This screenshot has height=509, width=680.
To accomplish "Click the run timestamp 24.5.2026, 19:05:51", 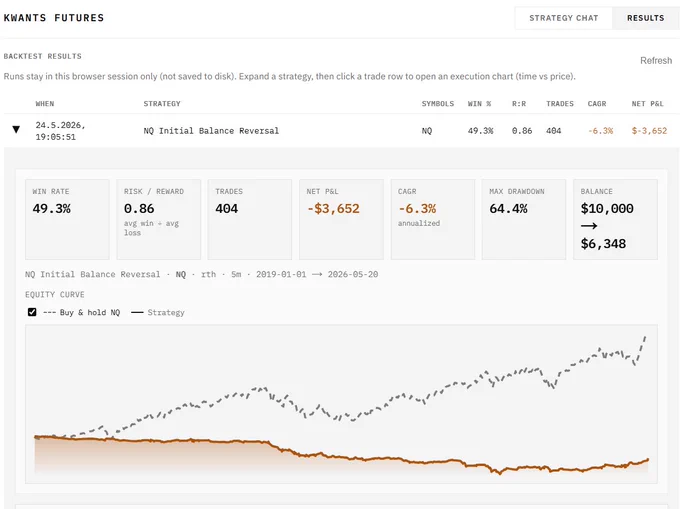I will click(60, 131).
